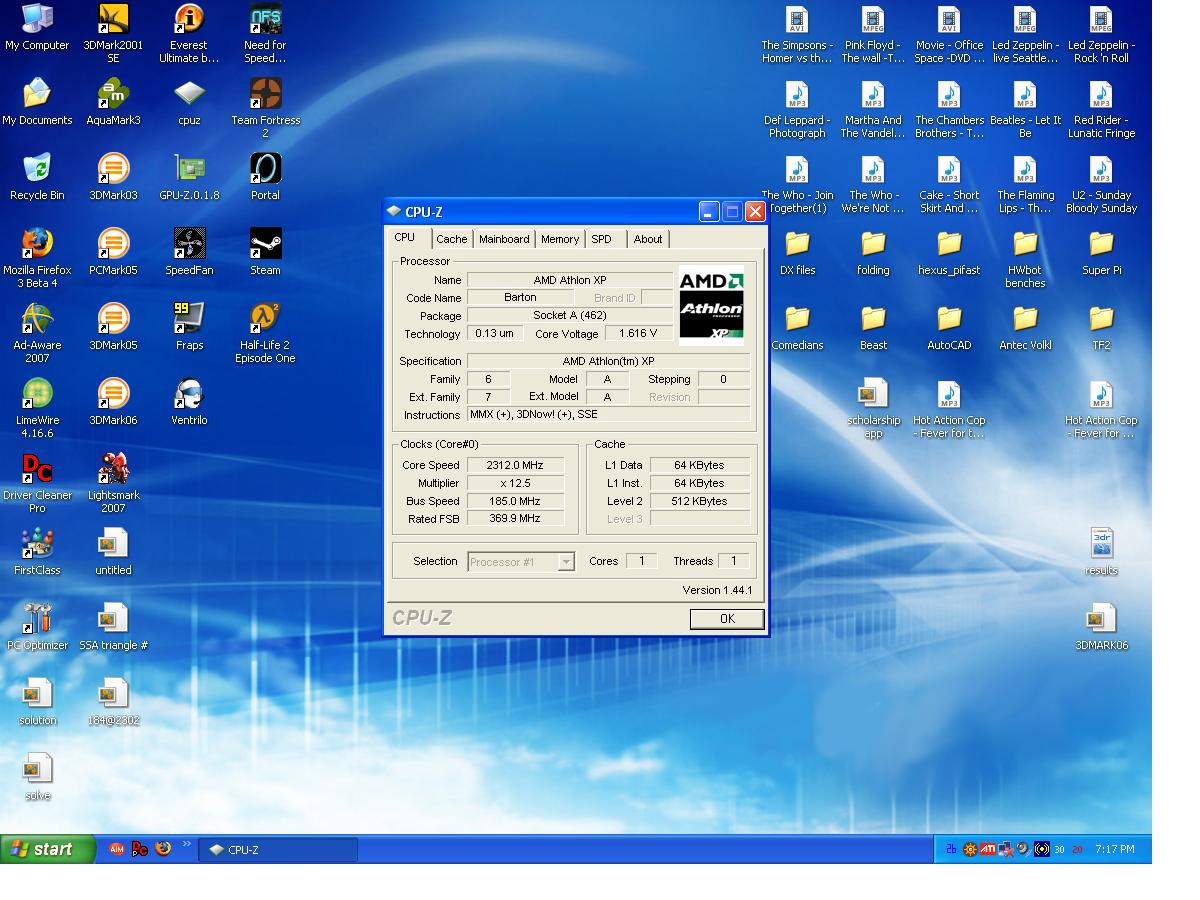This screenshot has width=1200, height=900.
Task: Click the OK button in CPU-Z
Action: pyautogui.click(x=727, y=619)
